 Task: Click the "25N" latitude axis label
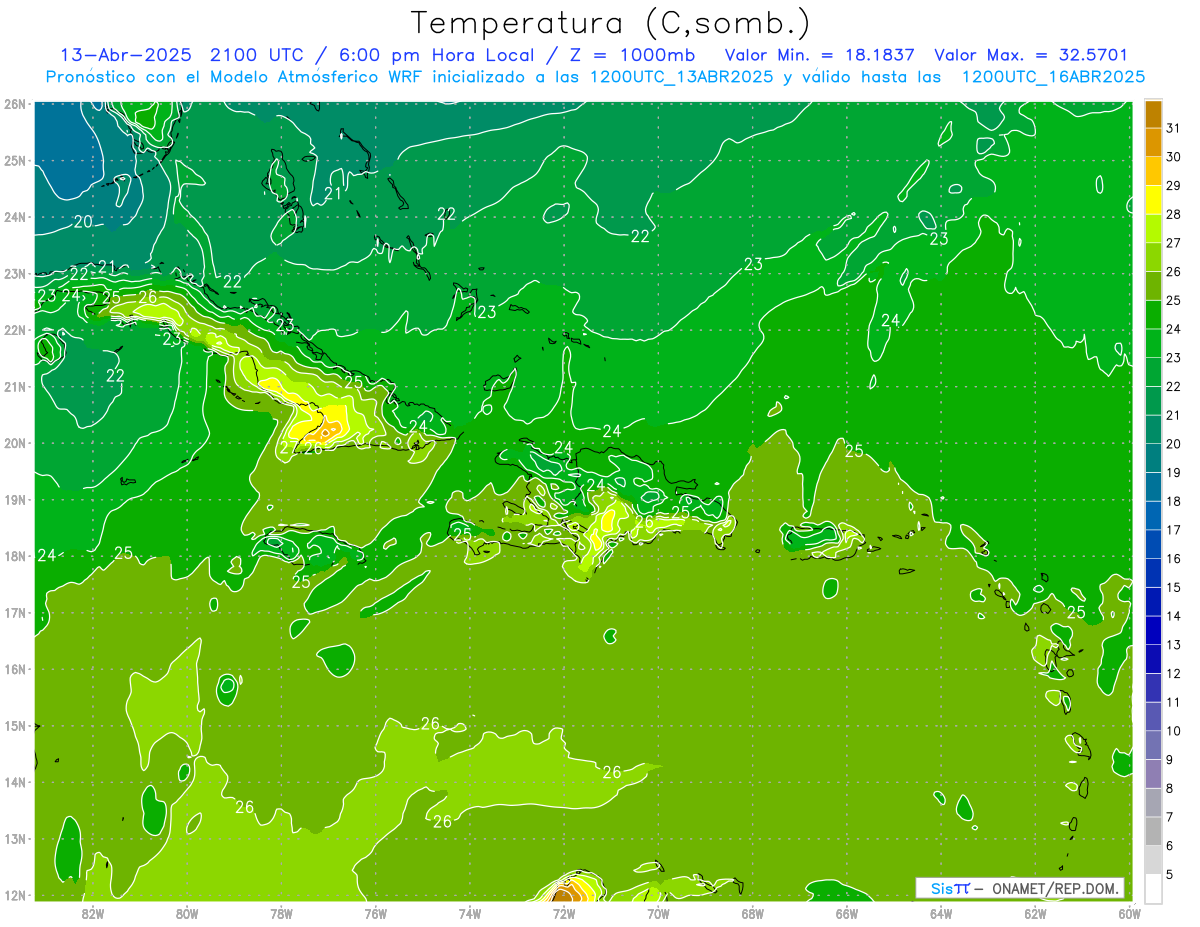(14, 160)
